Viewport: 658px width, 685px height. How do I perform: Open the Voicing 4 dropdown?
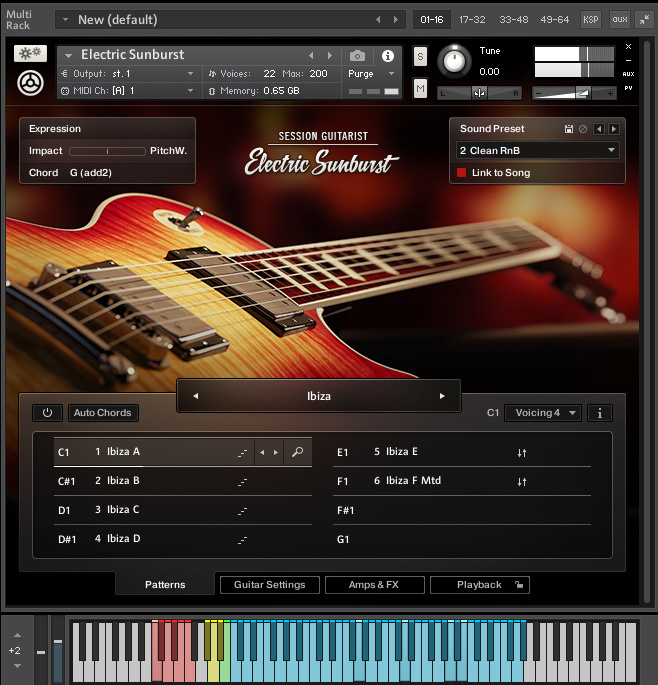[x=543, y=413]
